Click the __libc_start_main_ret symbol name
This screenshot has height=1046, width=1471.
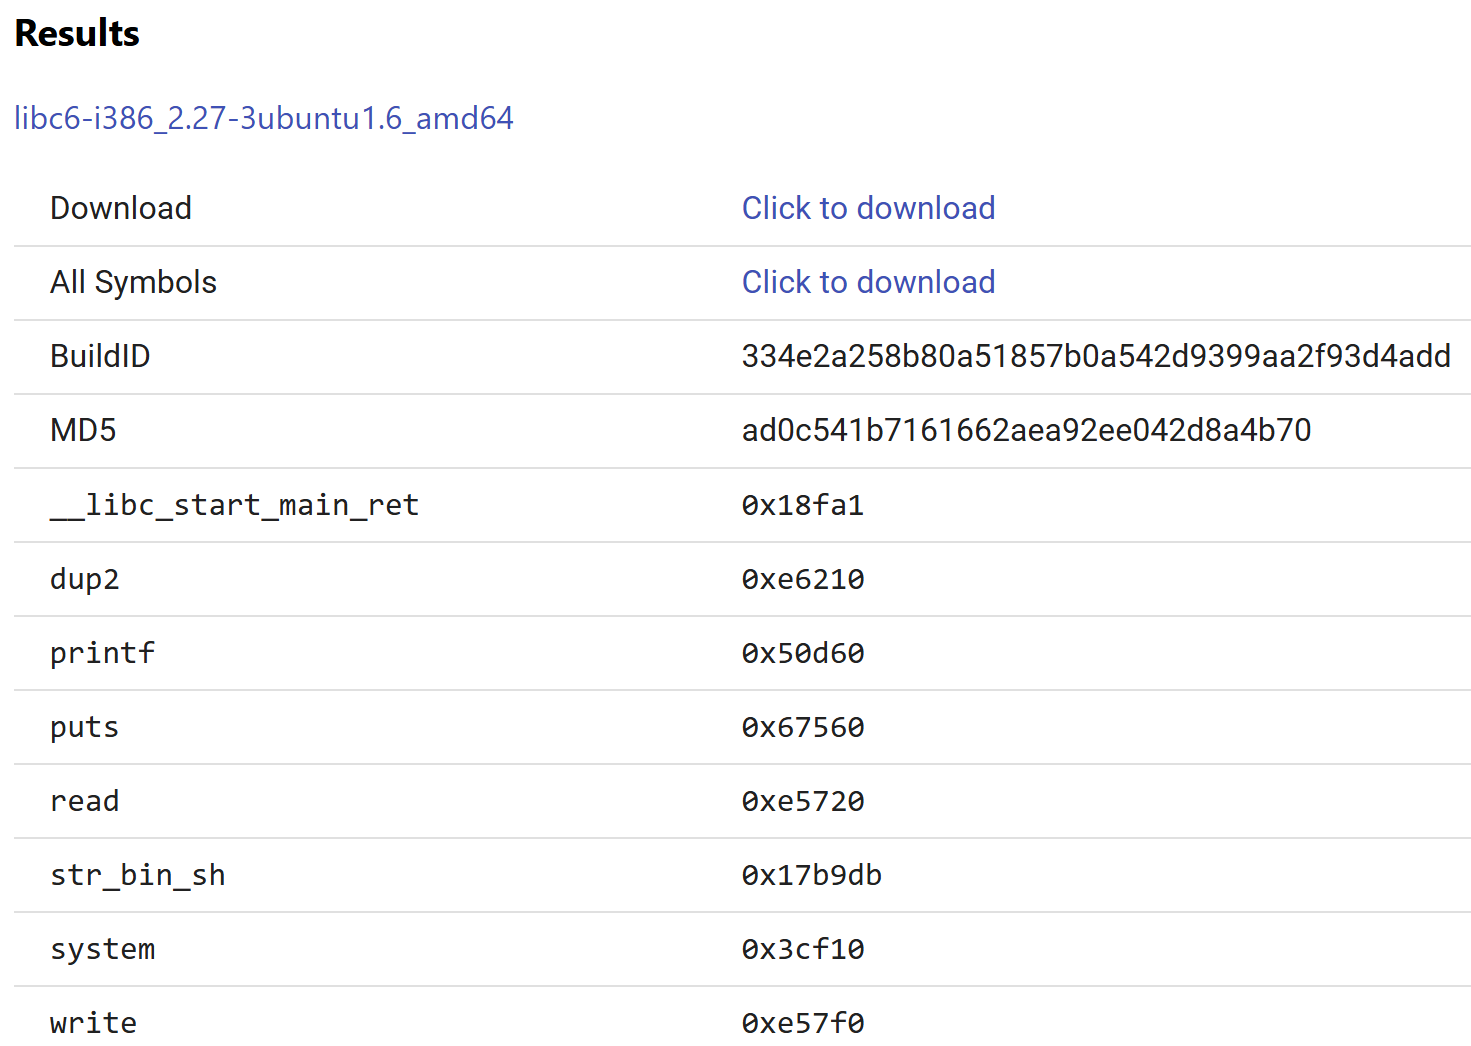[234, 505]
